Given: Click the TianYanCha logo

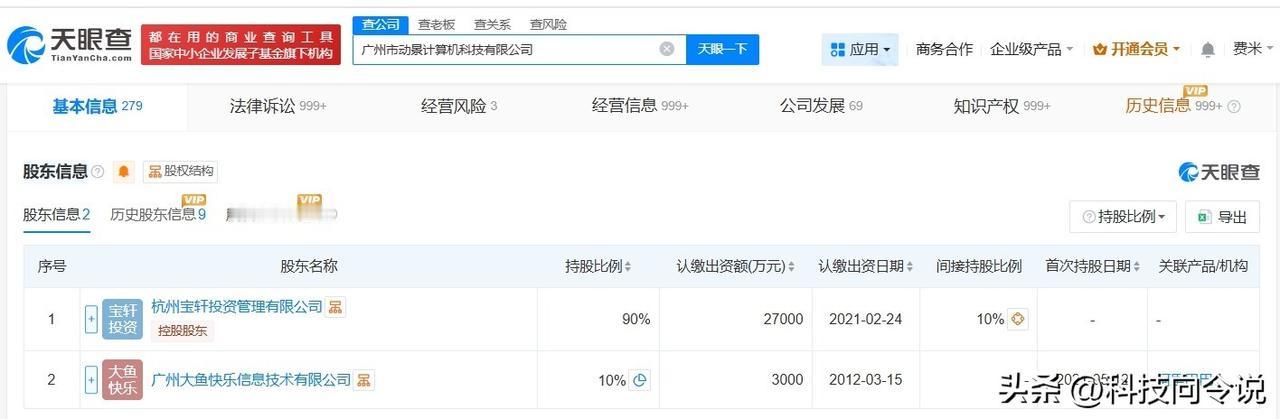Looking at the screenshot, I should coord(70,44).
